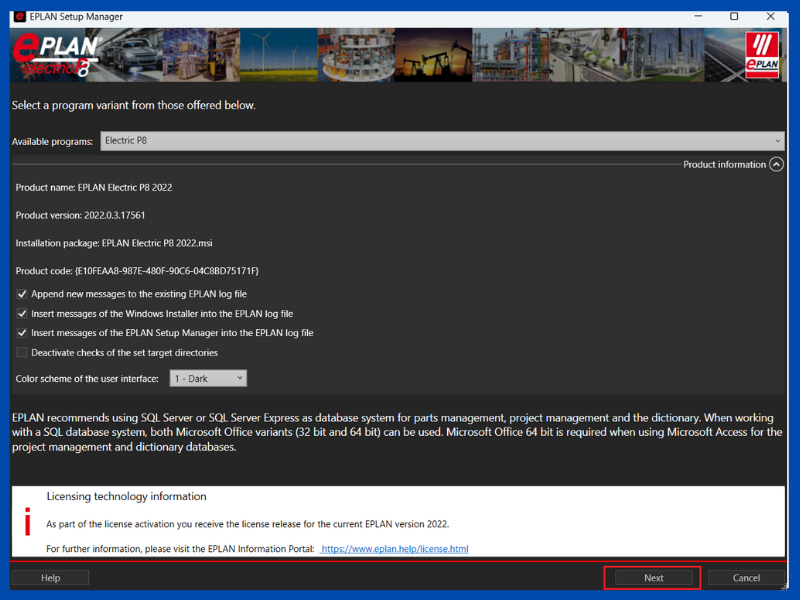This screenshot has width=800, height=600.
Task: Close the EPLAN Setup Manager window
Action: tap(771, 16)
